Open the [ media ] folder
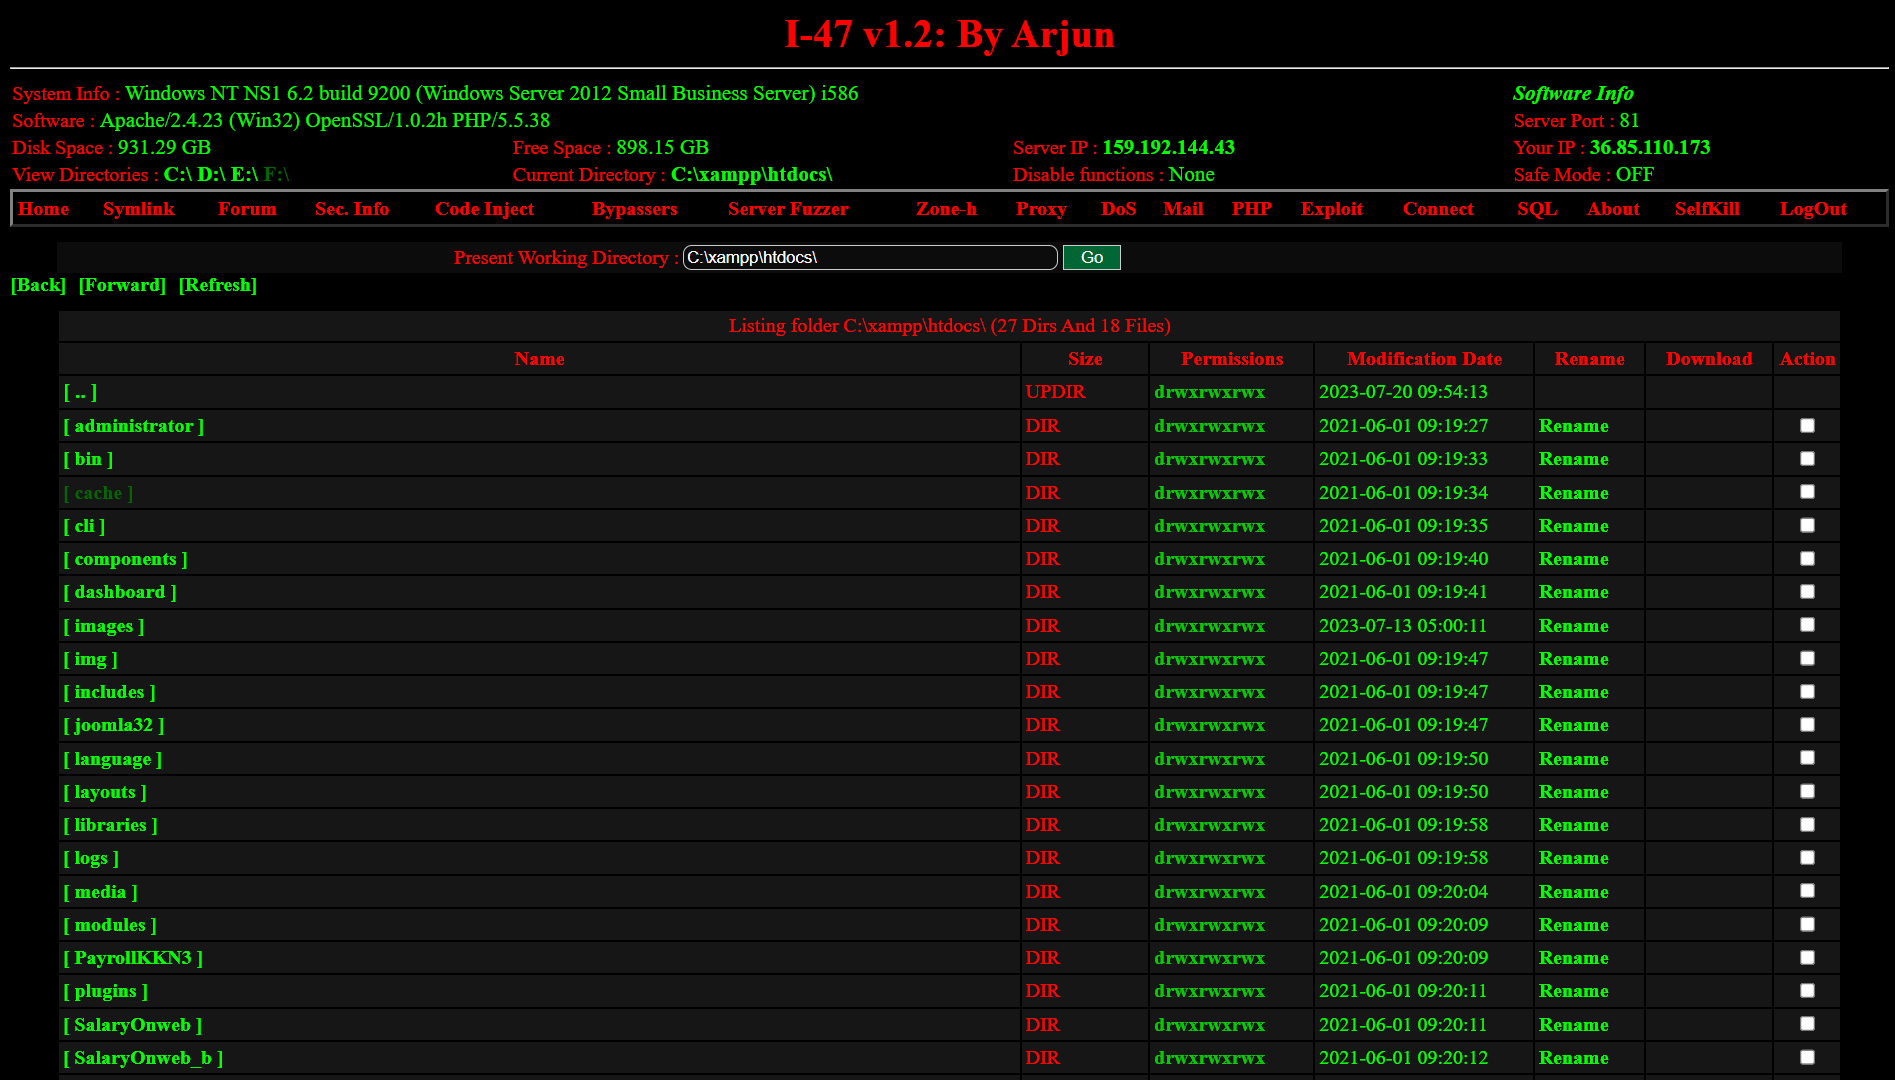The height and width of the screenshot is (1080, 1895). coord(100,892)
